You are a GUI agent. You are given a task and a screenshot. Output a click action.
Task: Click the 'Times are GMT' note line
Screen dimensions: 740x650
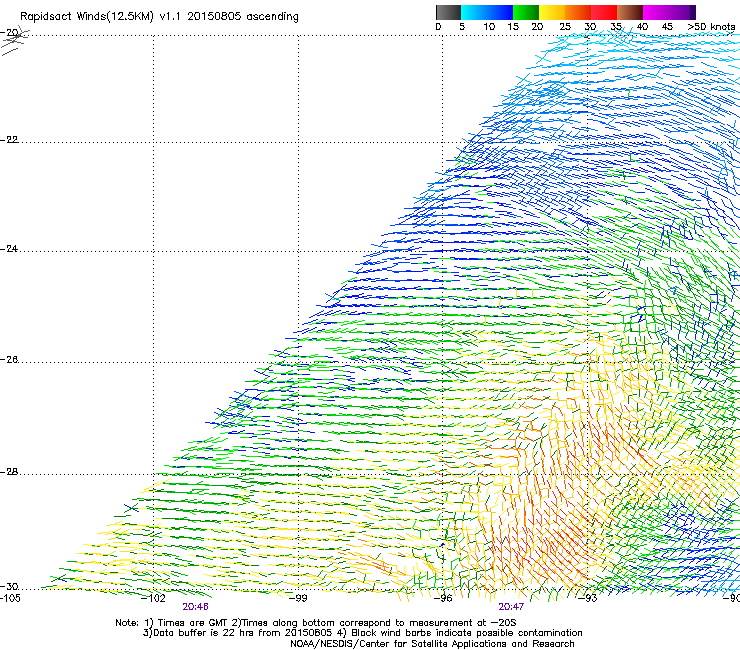(x=316, y=623)
